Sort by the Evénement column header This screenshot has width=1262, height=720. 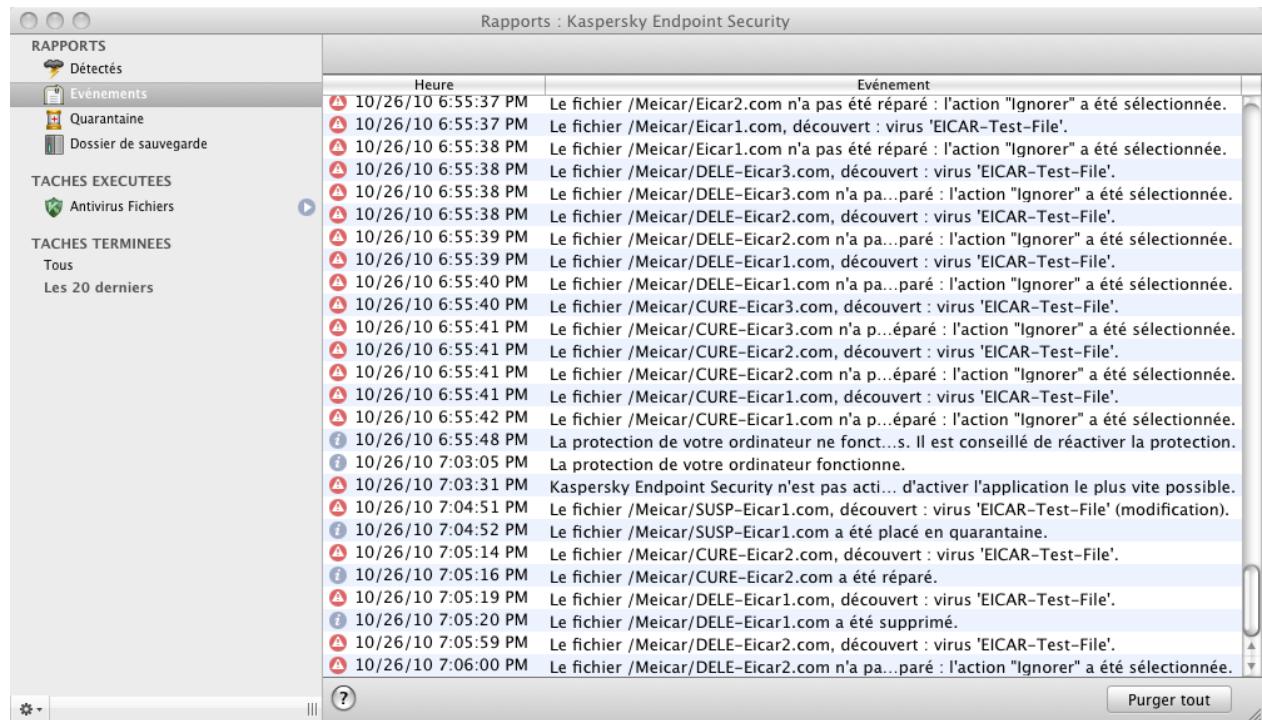click(893, 86)
